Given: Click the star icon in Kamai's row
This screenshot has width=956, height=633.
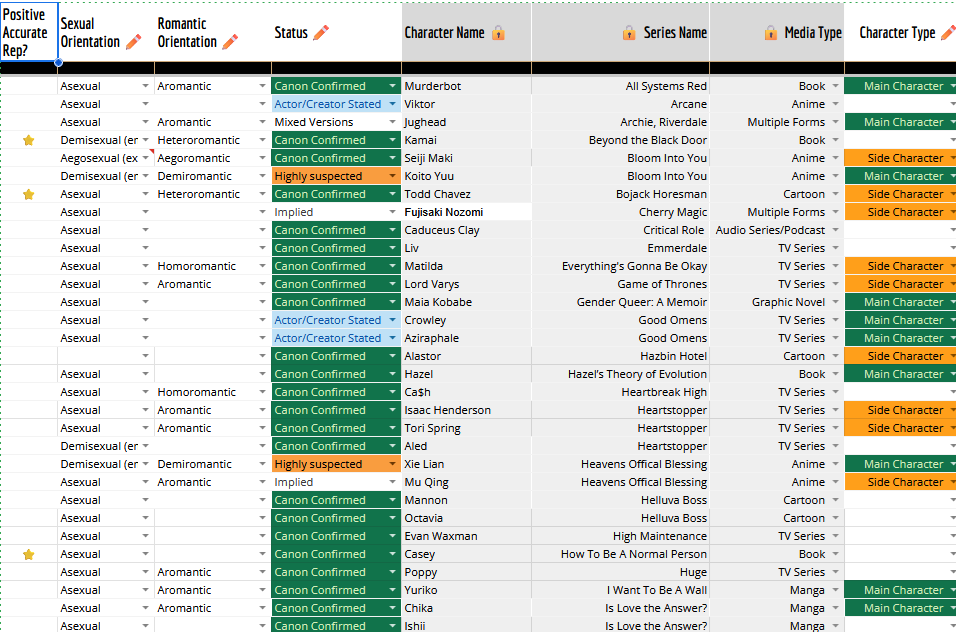Looking at the screenshot, I should pyautogui.click(x=29, y=140).
